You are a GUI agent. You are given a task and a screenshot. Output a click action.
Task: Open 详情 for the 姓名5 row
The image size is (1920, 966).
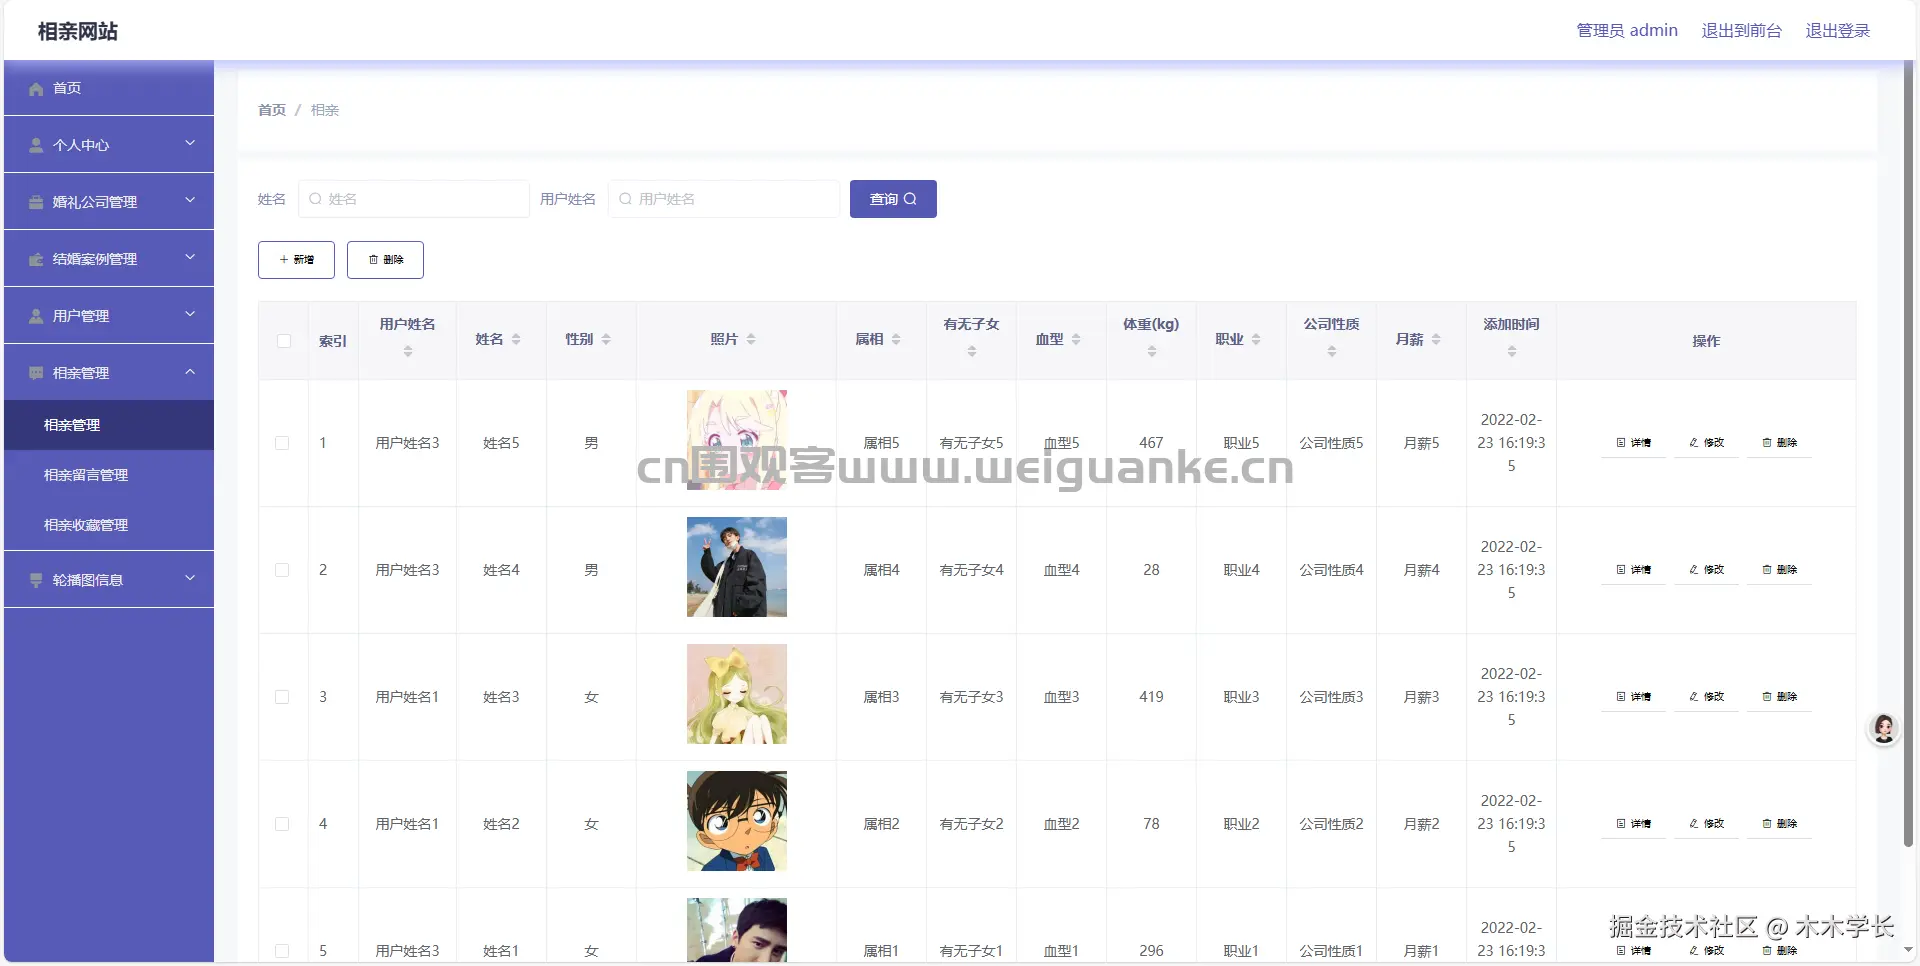coord(1634,443)
